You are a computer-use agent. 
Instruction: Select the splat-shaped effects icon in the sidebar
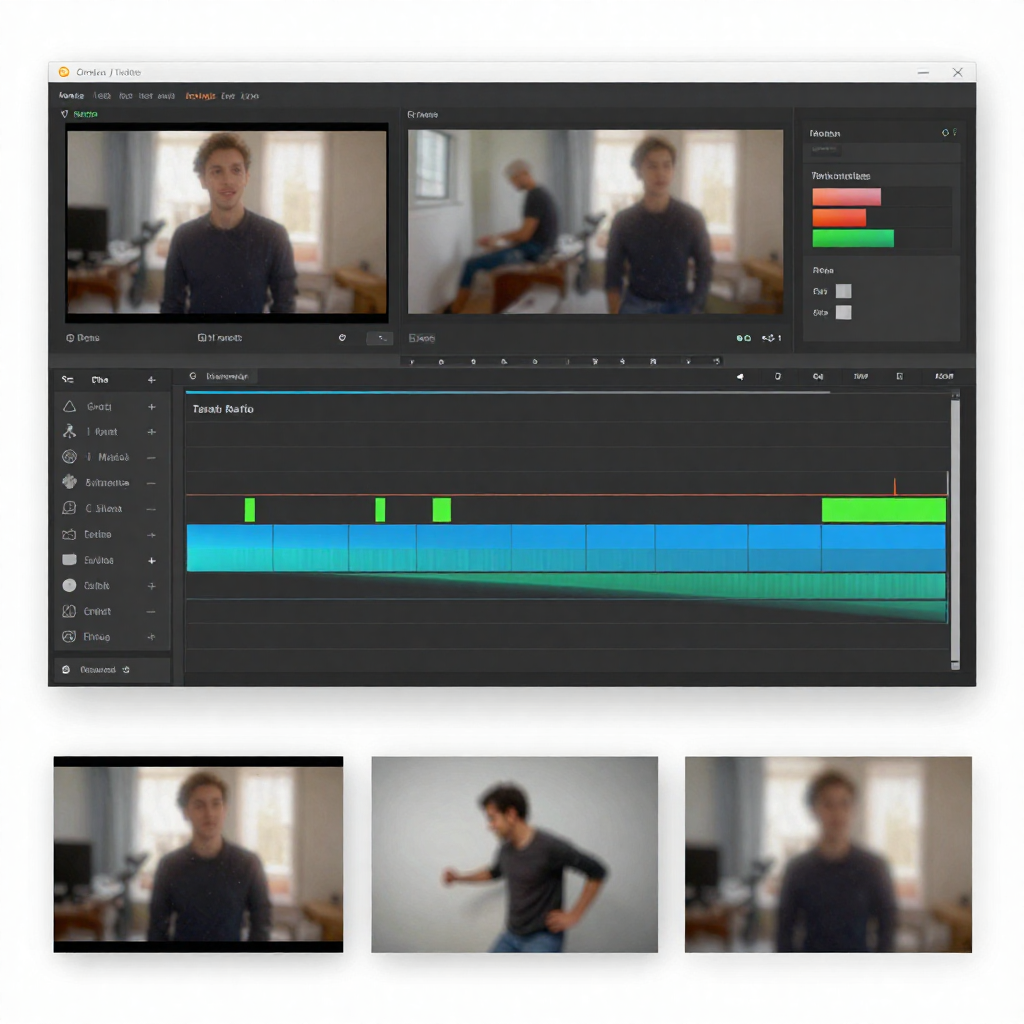pyautogui.click(x=69, y=482)
